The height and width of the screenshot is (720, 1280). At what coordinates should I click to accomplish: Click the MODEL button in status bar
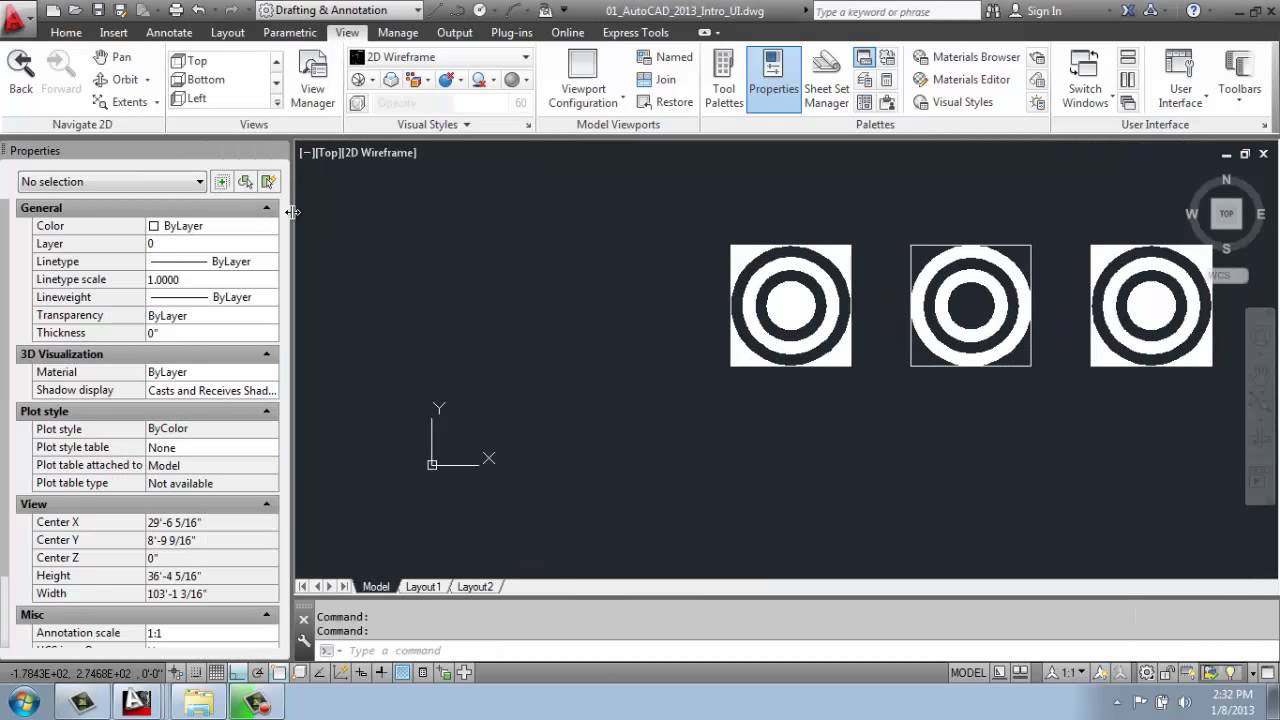969,673
